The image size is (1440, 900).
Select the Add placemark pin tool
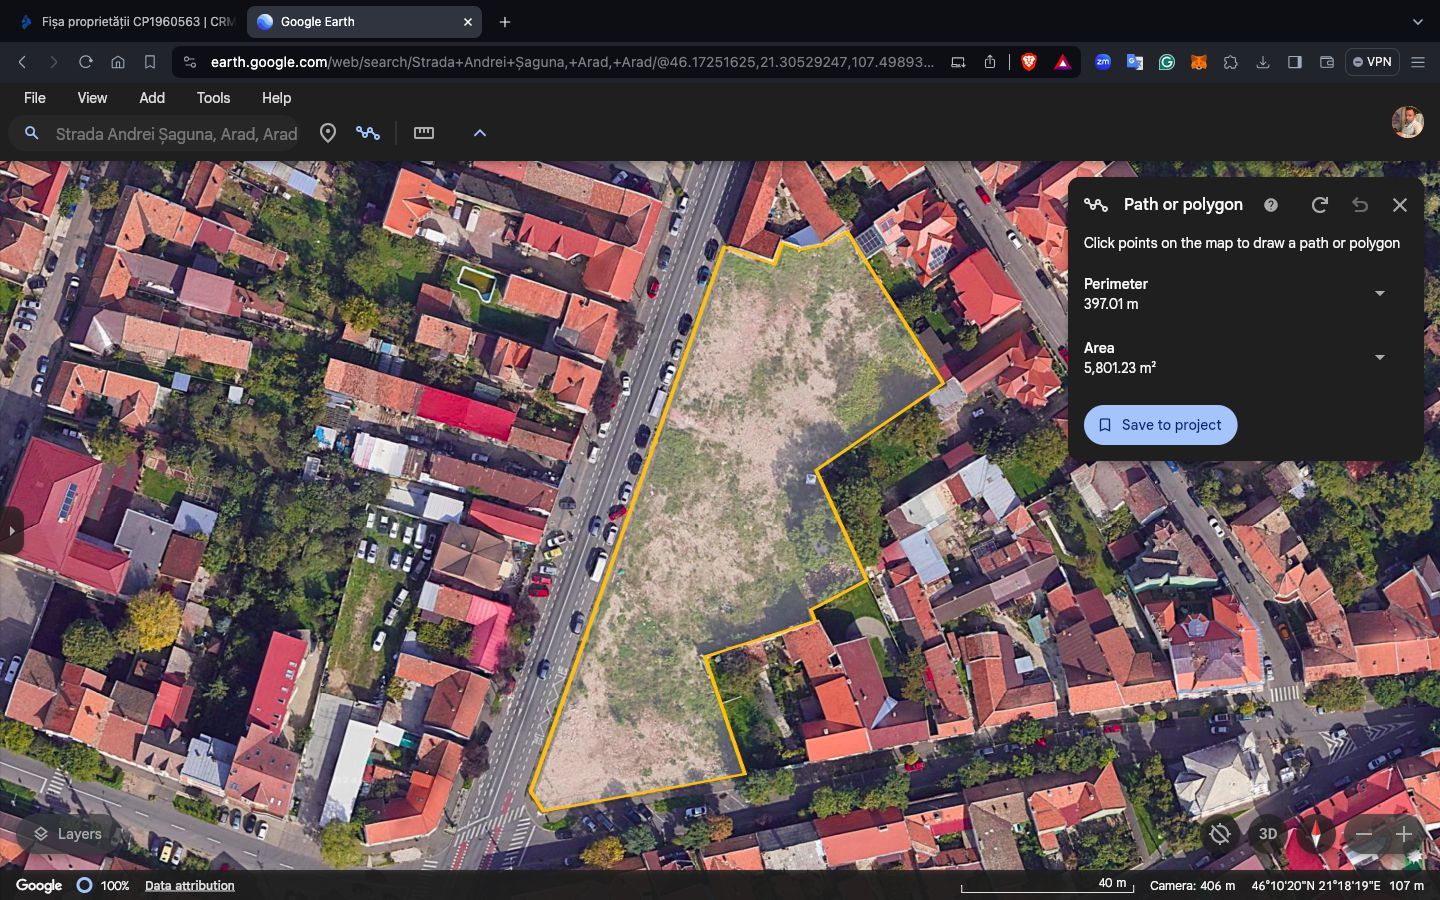pos(327,133)
